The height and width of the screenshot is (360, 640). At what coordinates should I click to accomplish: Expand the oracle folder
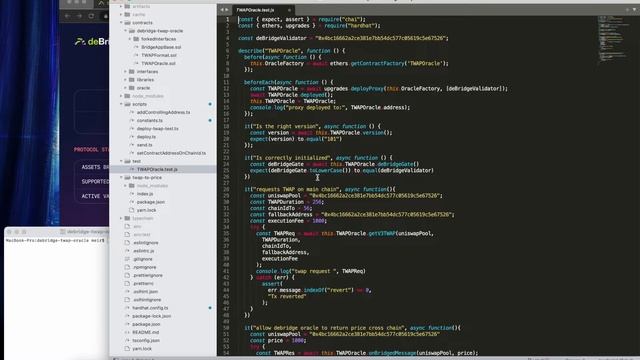coord(126,88)
